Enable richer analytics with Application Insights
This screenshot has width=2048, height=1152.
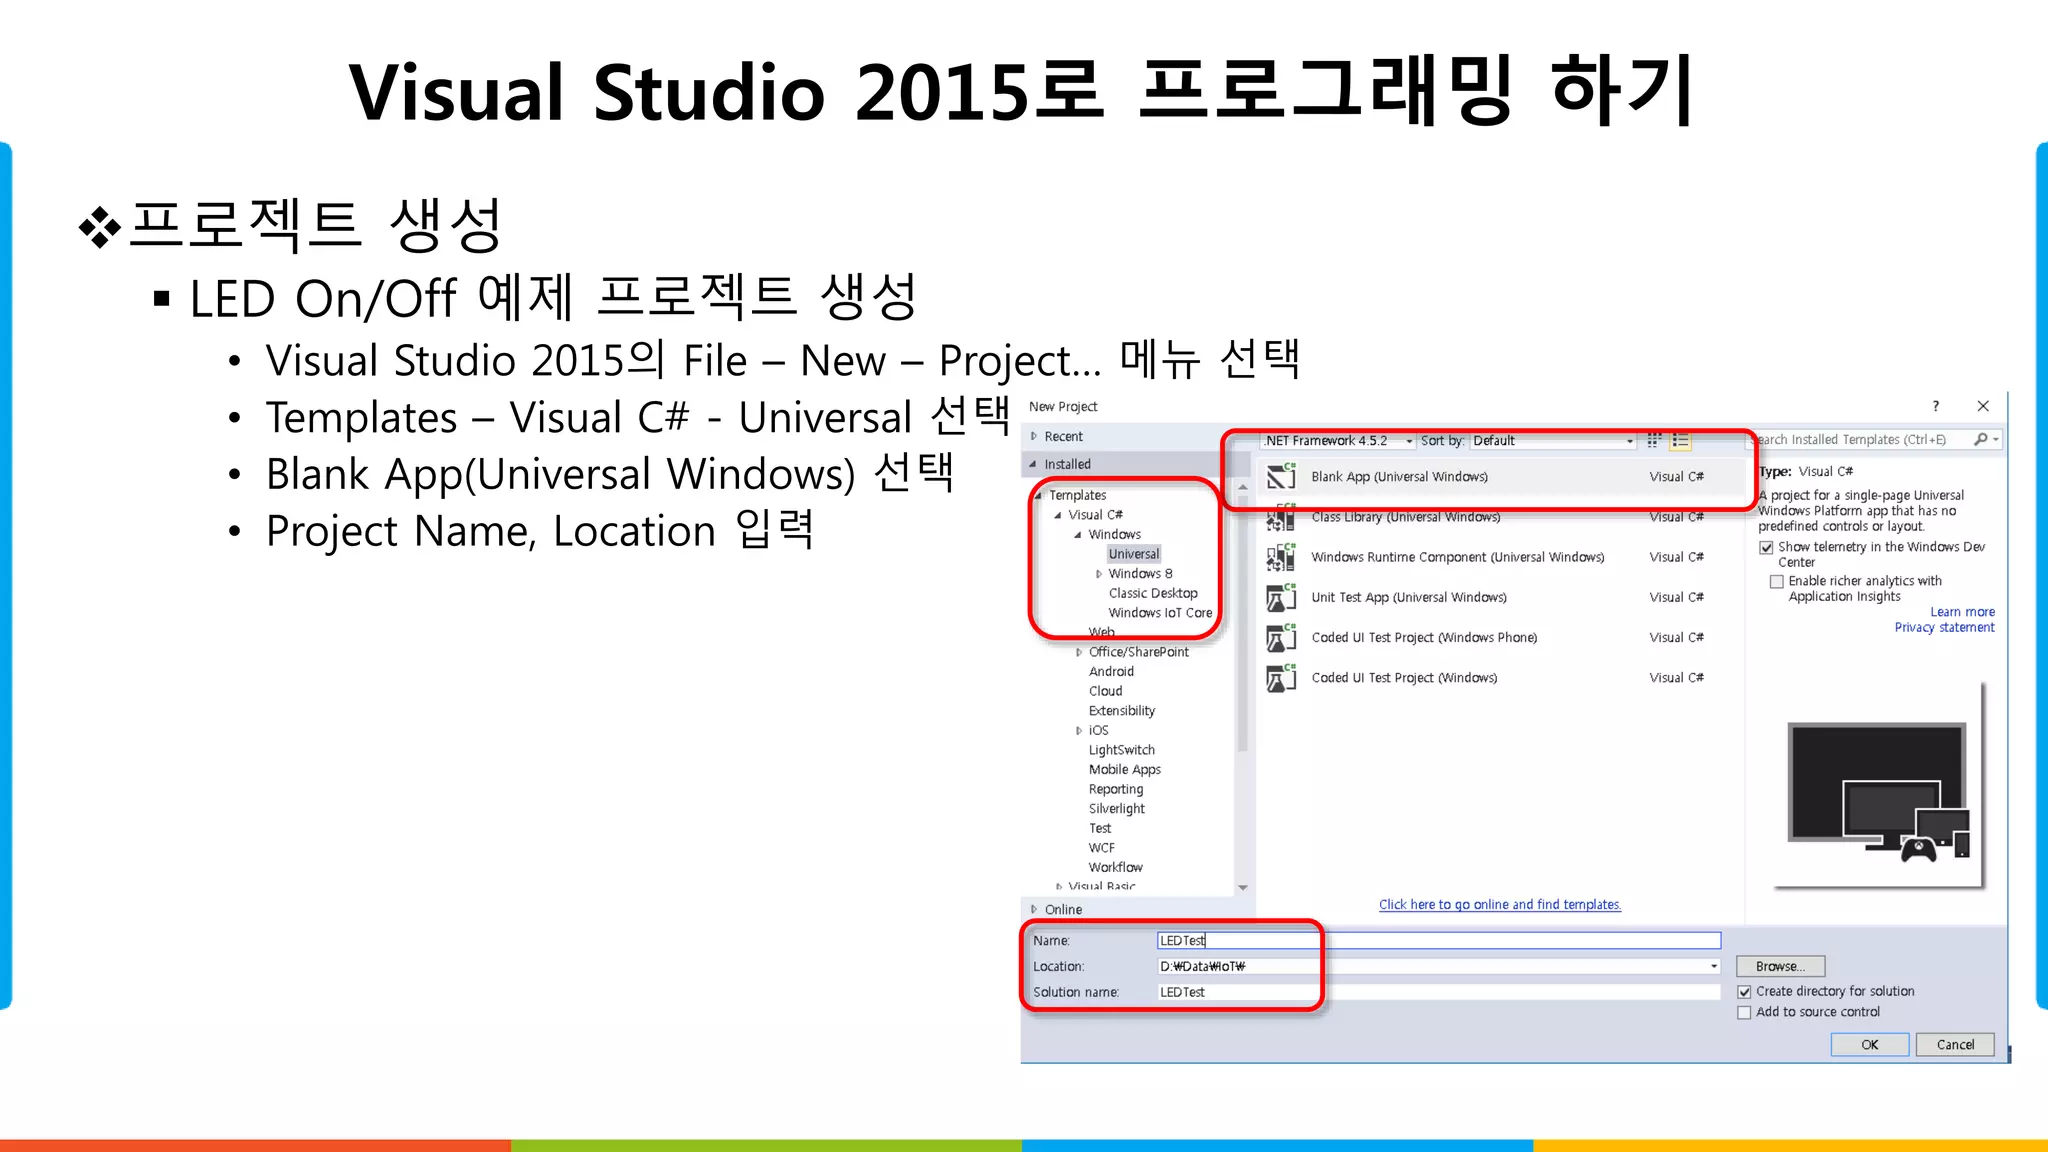[1777, 581]
